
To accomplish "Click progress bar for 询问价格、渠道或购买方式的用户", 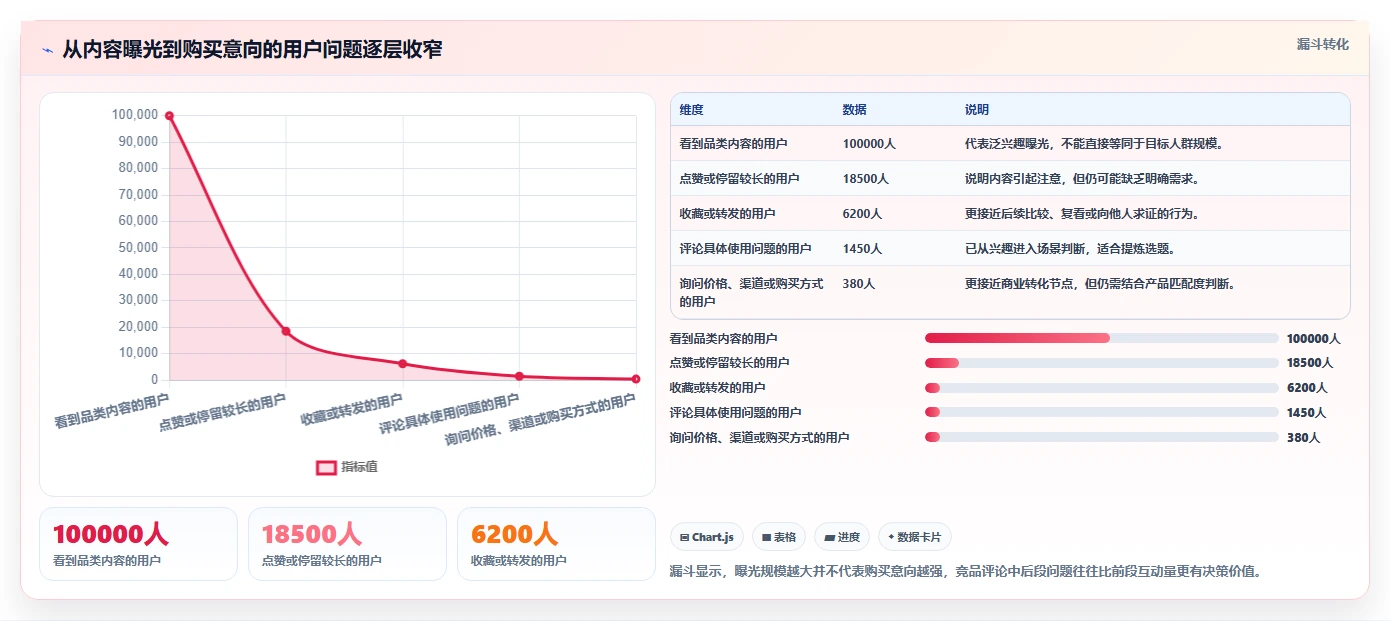I will 1102,437.
